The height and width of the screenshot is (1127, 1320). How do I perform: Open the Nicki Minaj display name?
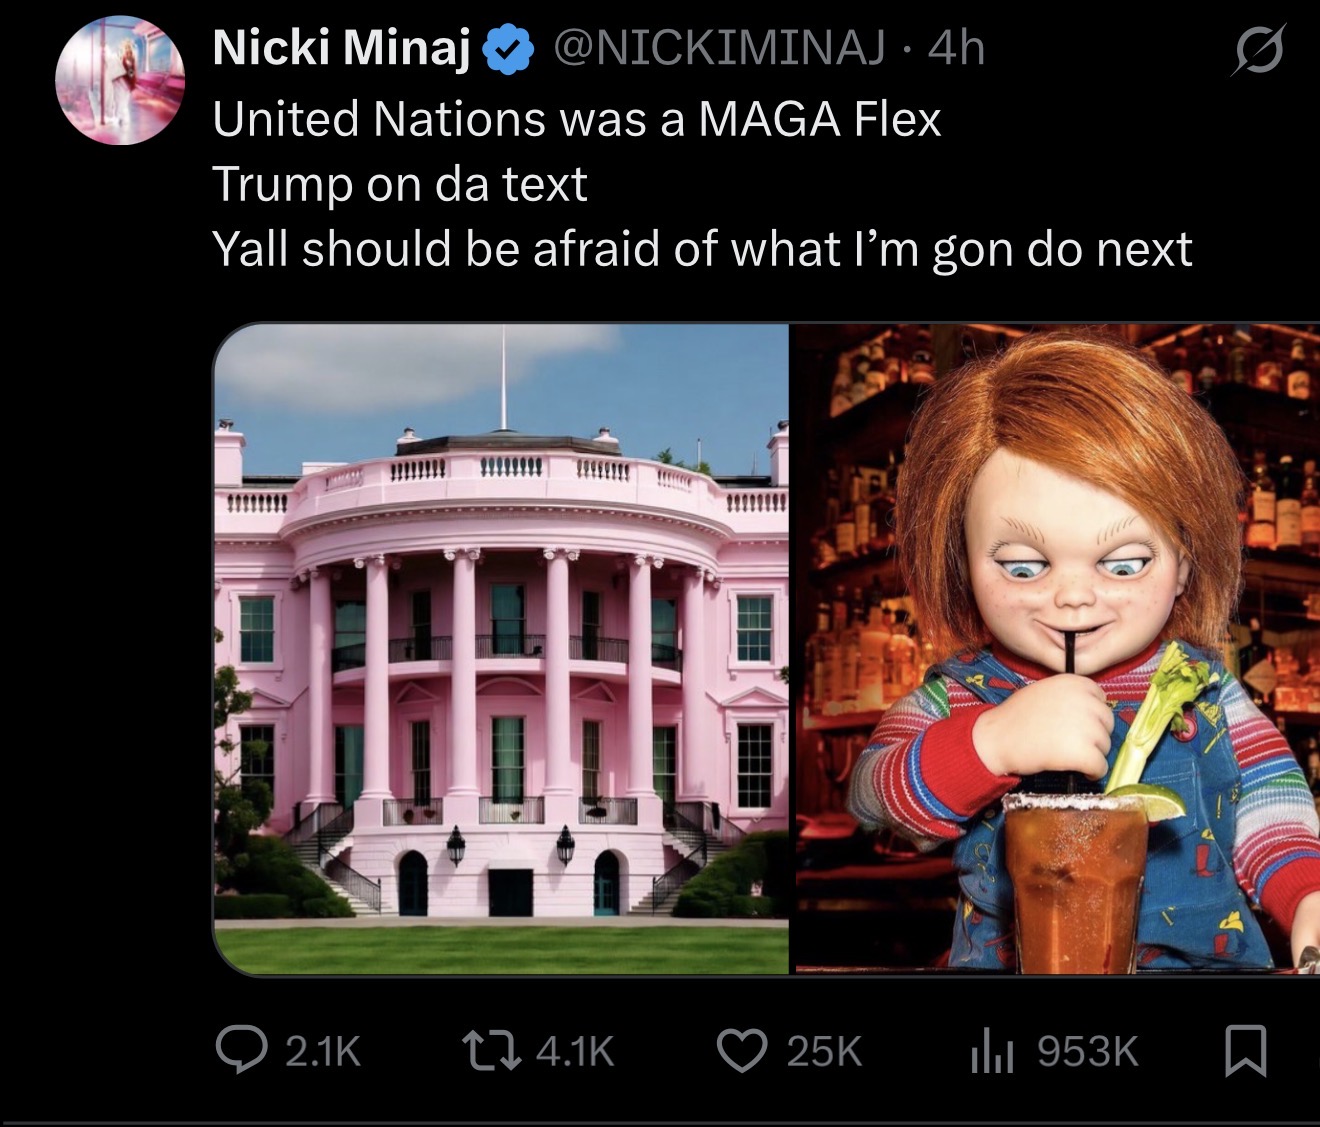click(342, 47)
